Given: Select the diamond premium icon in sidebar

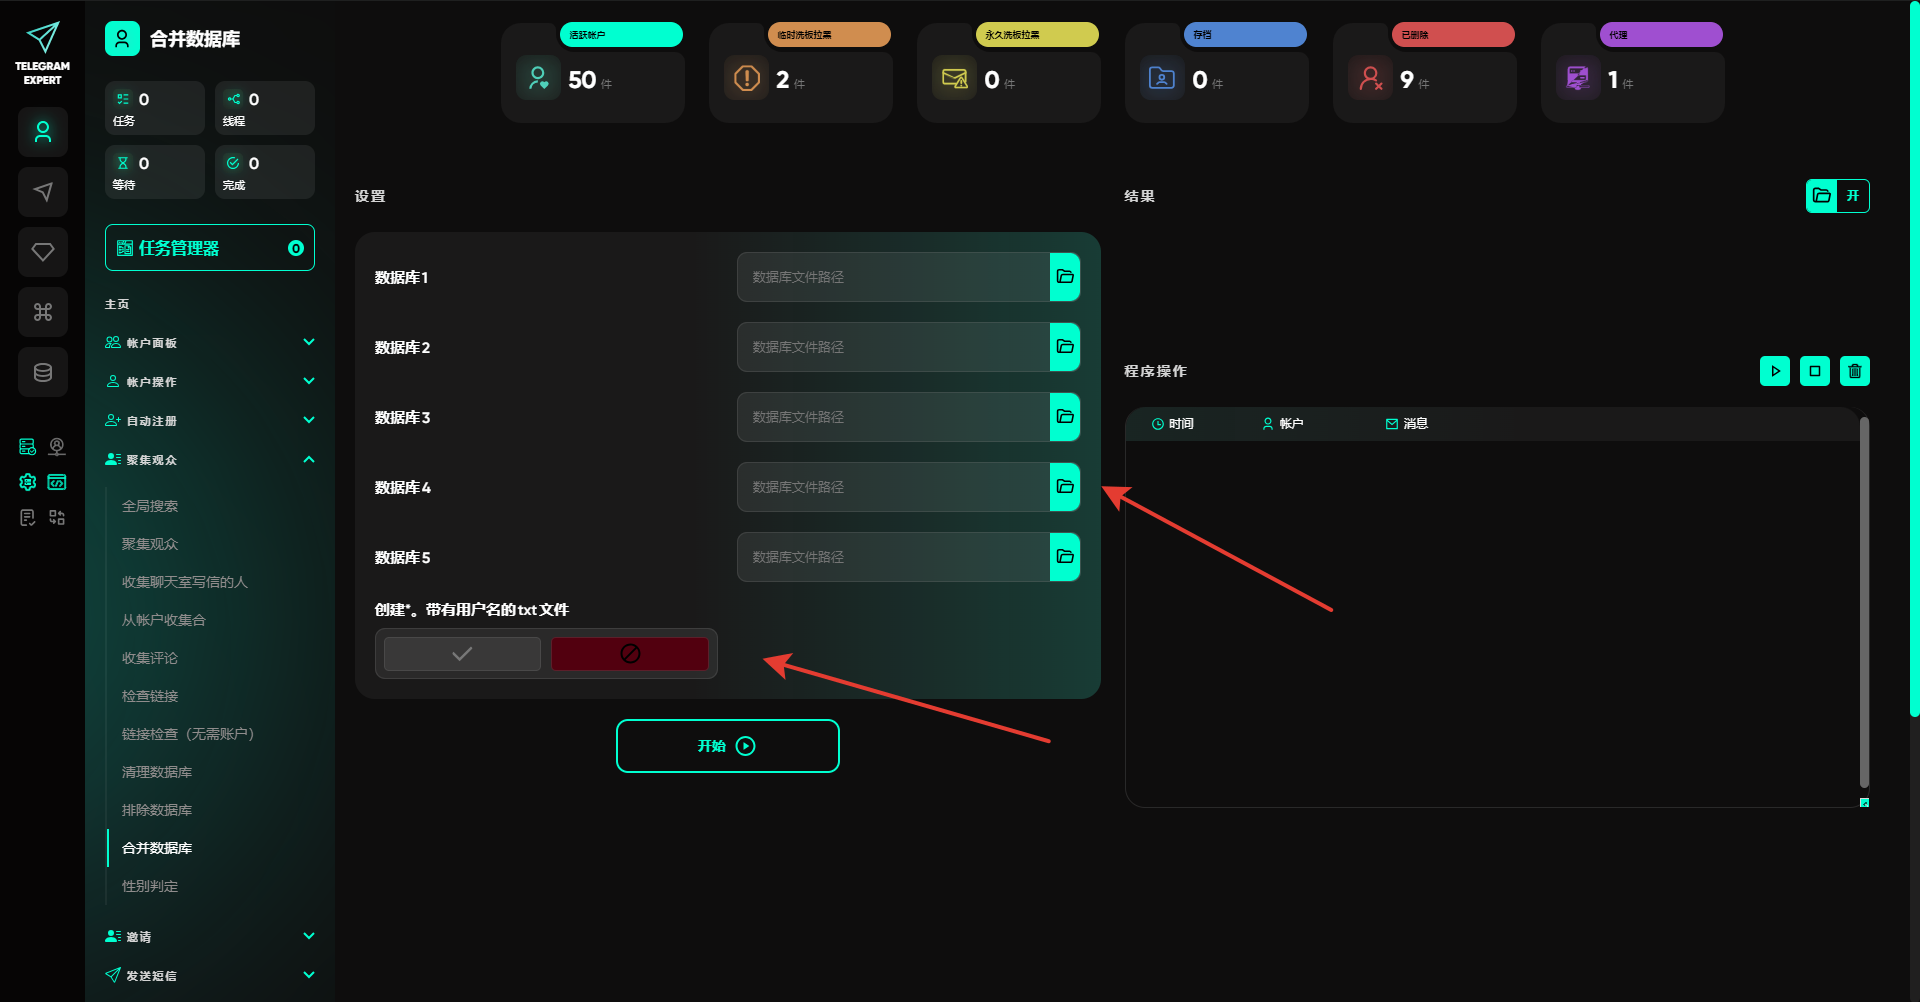Looking at the screenshot, I should [x=43, y=252].
